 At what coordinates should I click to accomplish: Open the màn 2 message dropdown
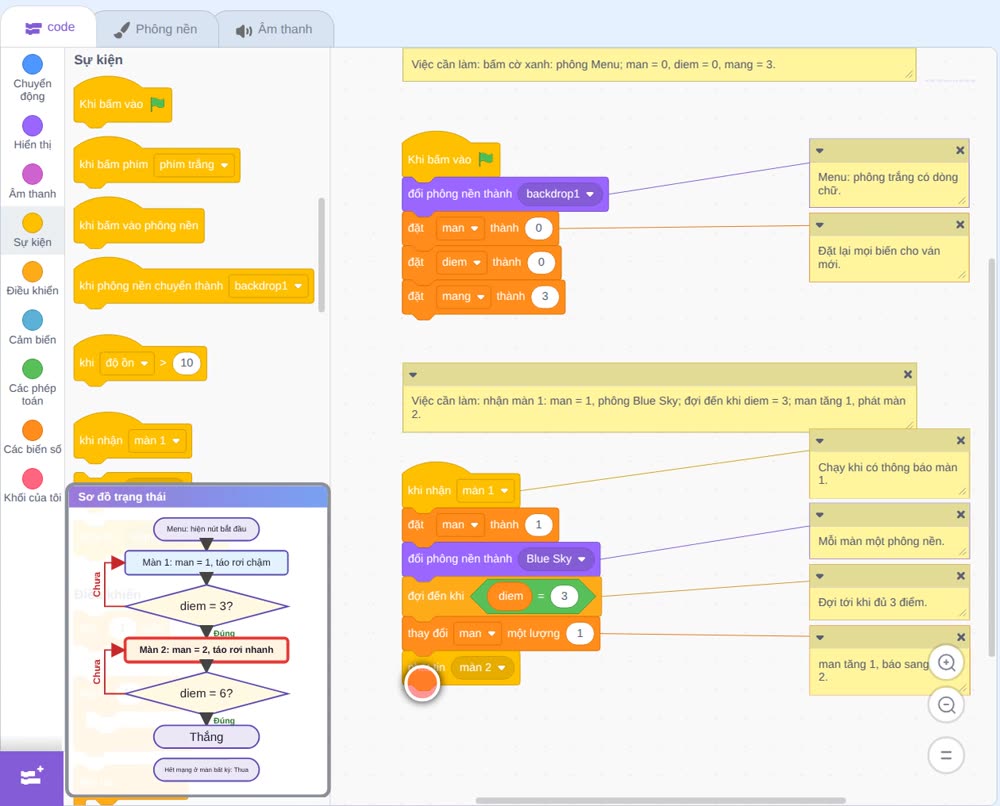coord(482,668)
